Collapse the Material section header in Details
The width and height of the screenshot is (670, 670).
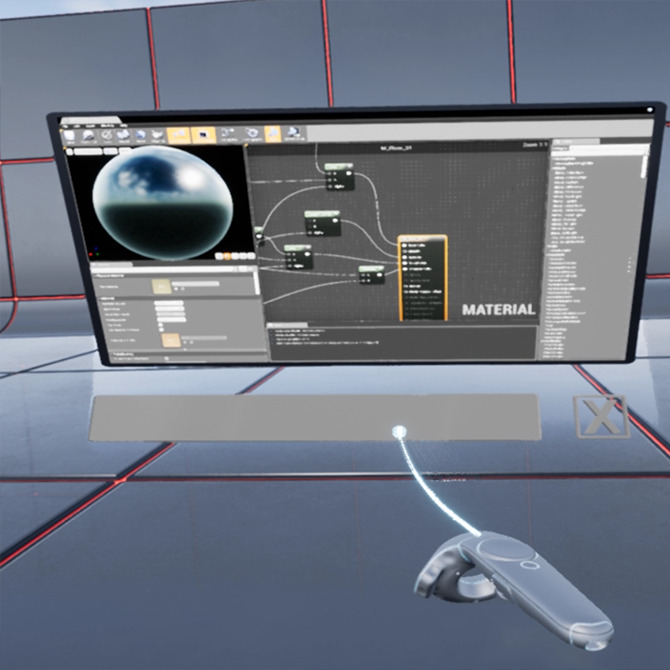[x=108, y=298]
